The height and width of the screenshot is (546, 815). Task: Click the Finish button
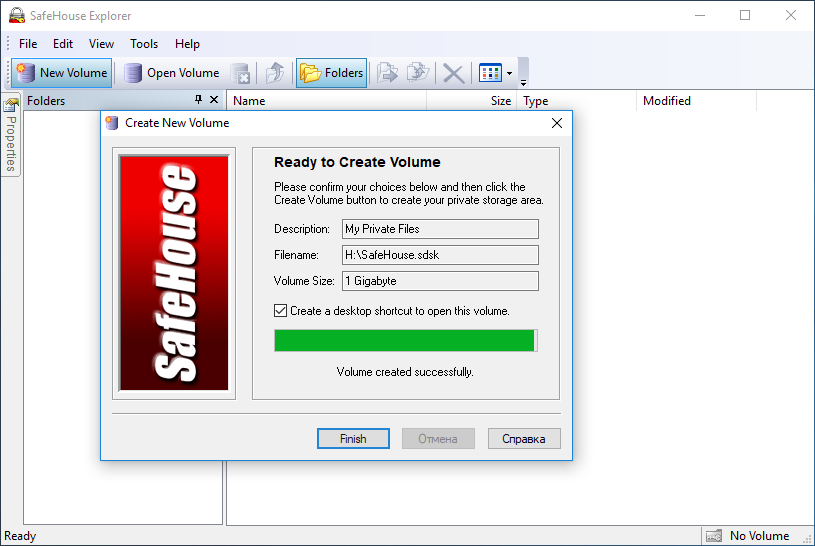[353, 438]
